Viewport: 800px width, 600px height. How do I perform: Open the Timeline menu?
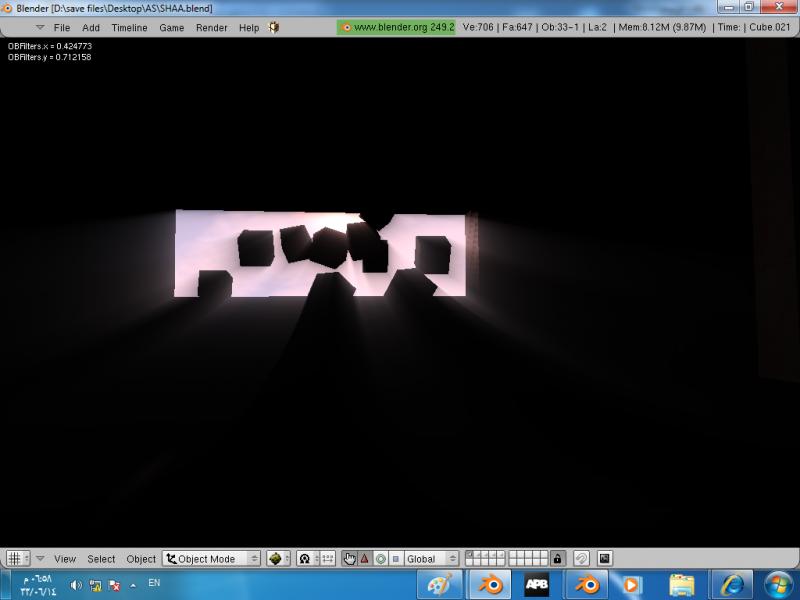tap(130, 28)
